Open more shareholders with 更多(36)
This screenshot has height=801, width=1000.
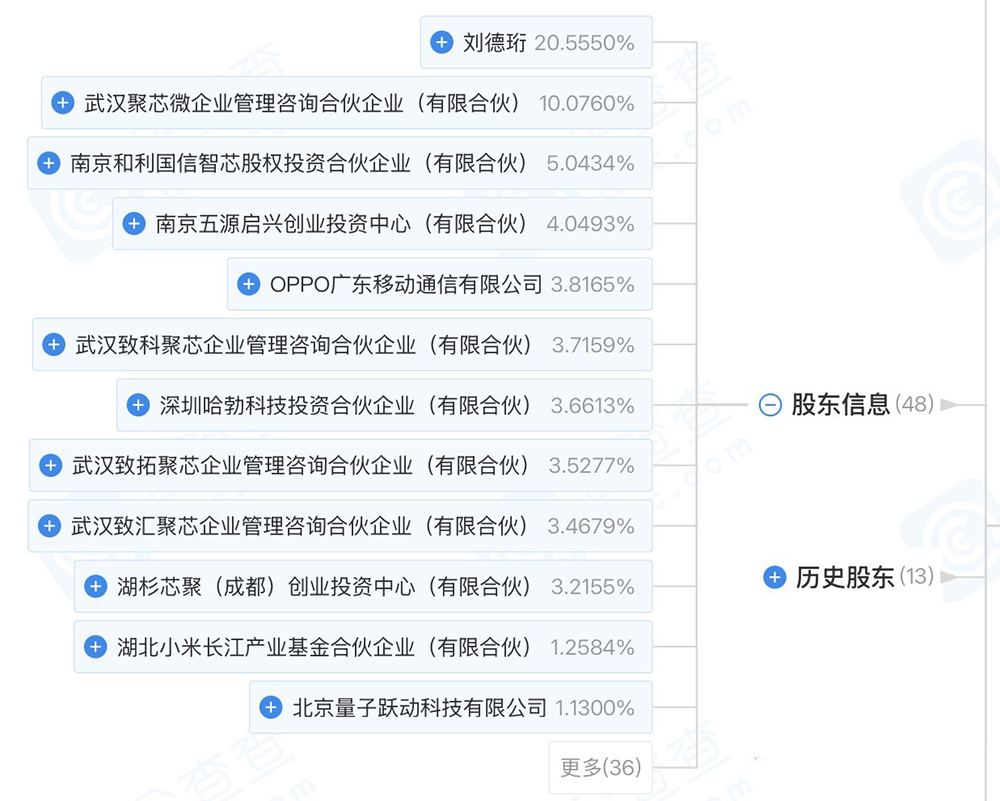tap(600, 767)
